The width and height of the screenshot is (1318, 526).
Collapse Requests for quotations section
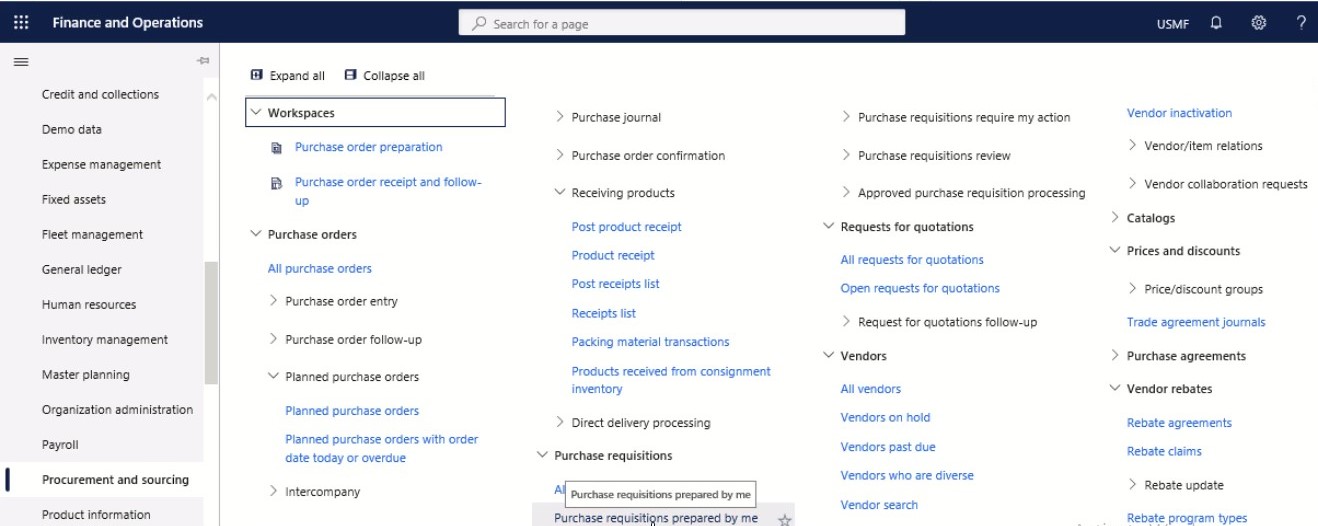tap(829, 226)
